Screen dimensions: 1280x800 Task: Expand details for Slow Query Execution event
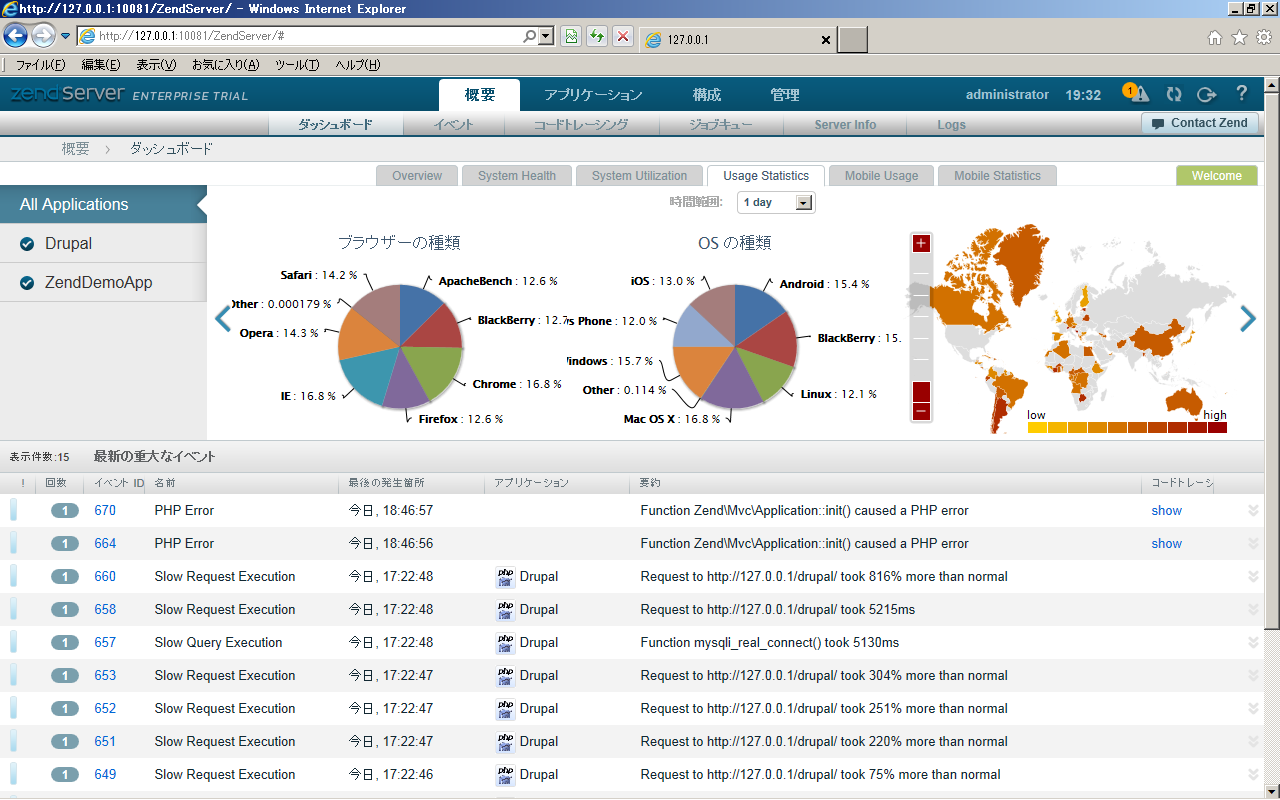tap(1252, 643)
